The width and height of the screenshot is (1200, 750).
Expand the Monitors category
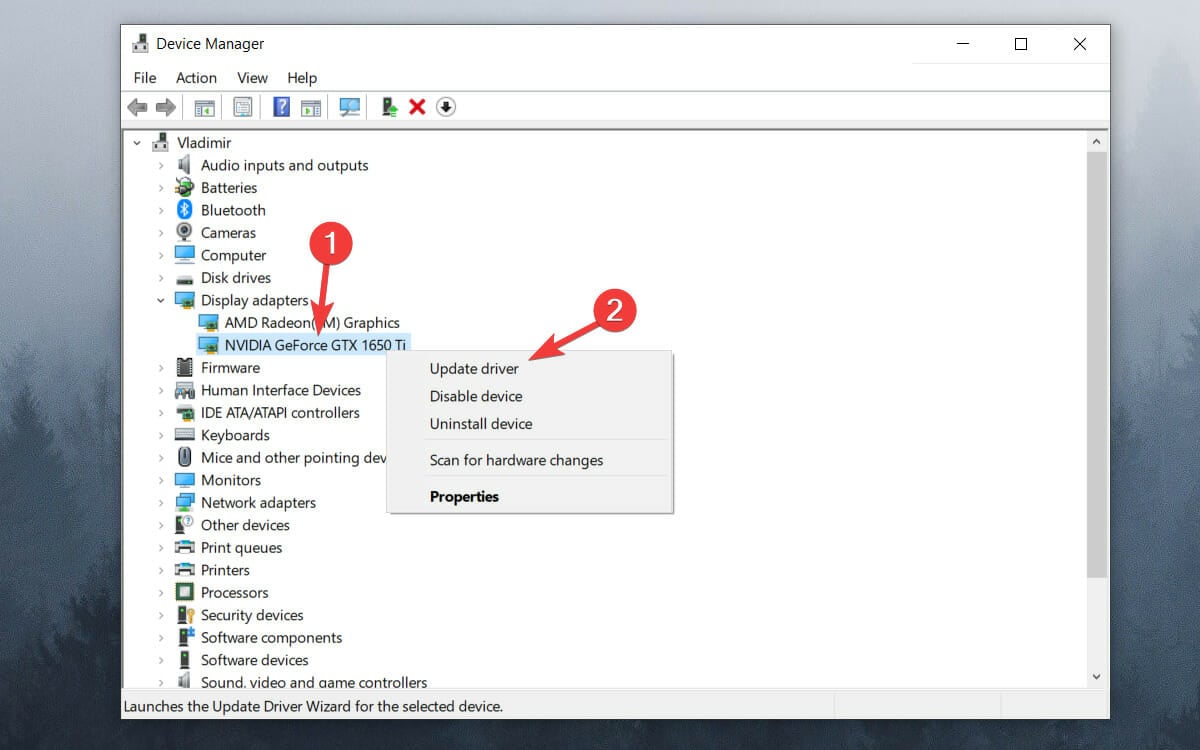[x=160, y=480]
